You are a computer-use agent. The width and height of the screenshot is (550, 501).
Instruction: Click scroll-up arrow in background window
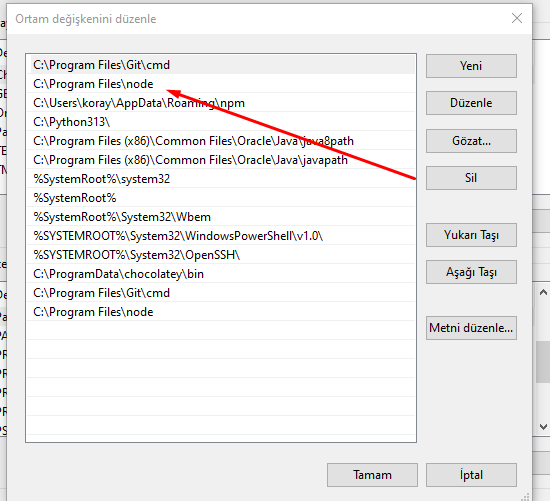click(543, 292)
